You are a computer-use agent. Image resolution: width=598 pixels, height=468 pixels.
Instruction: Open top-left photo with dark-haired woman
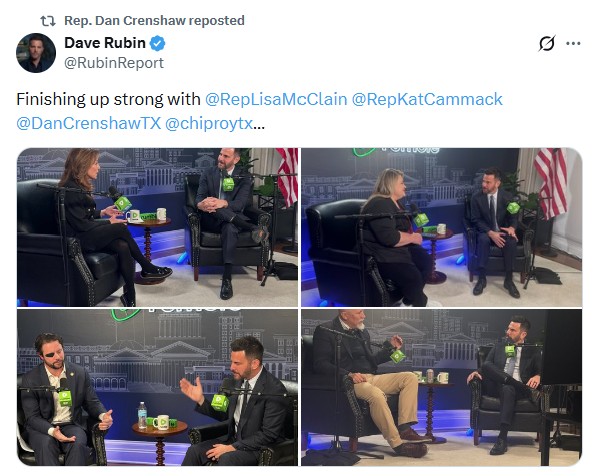point(157,227)
